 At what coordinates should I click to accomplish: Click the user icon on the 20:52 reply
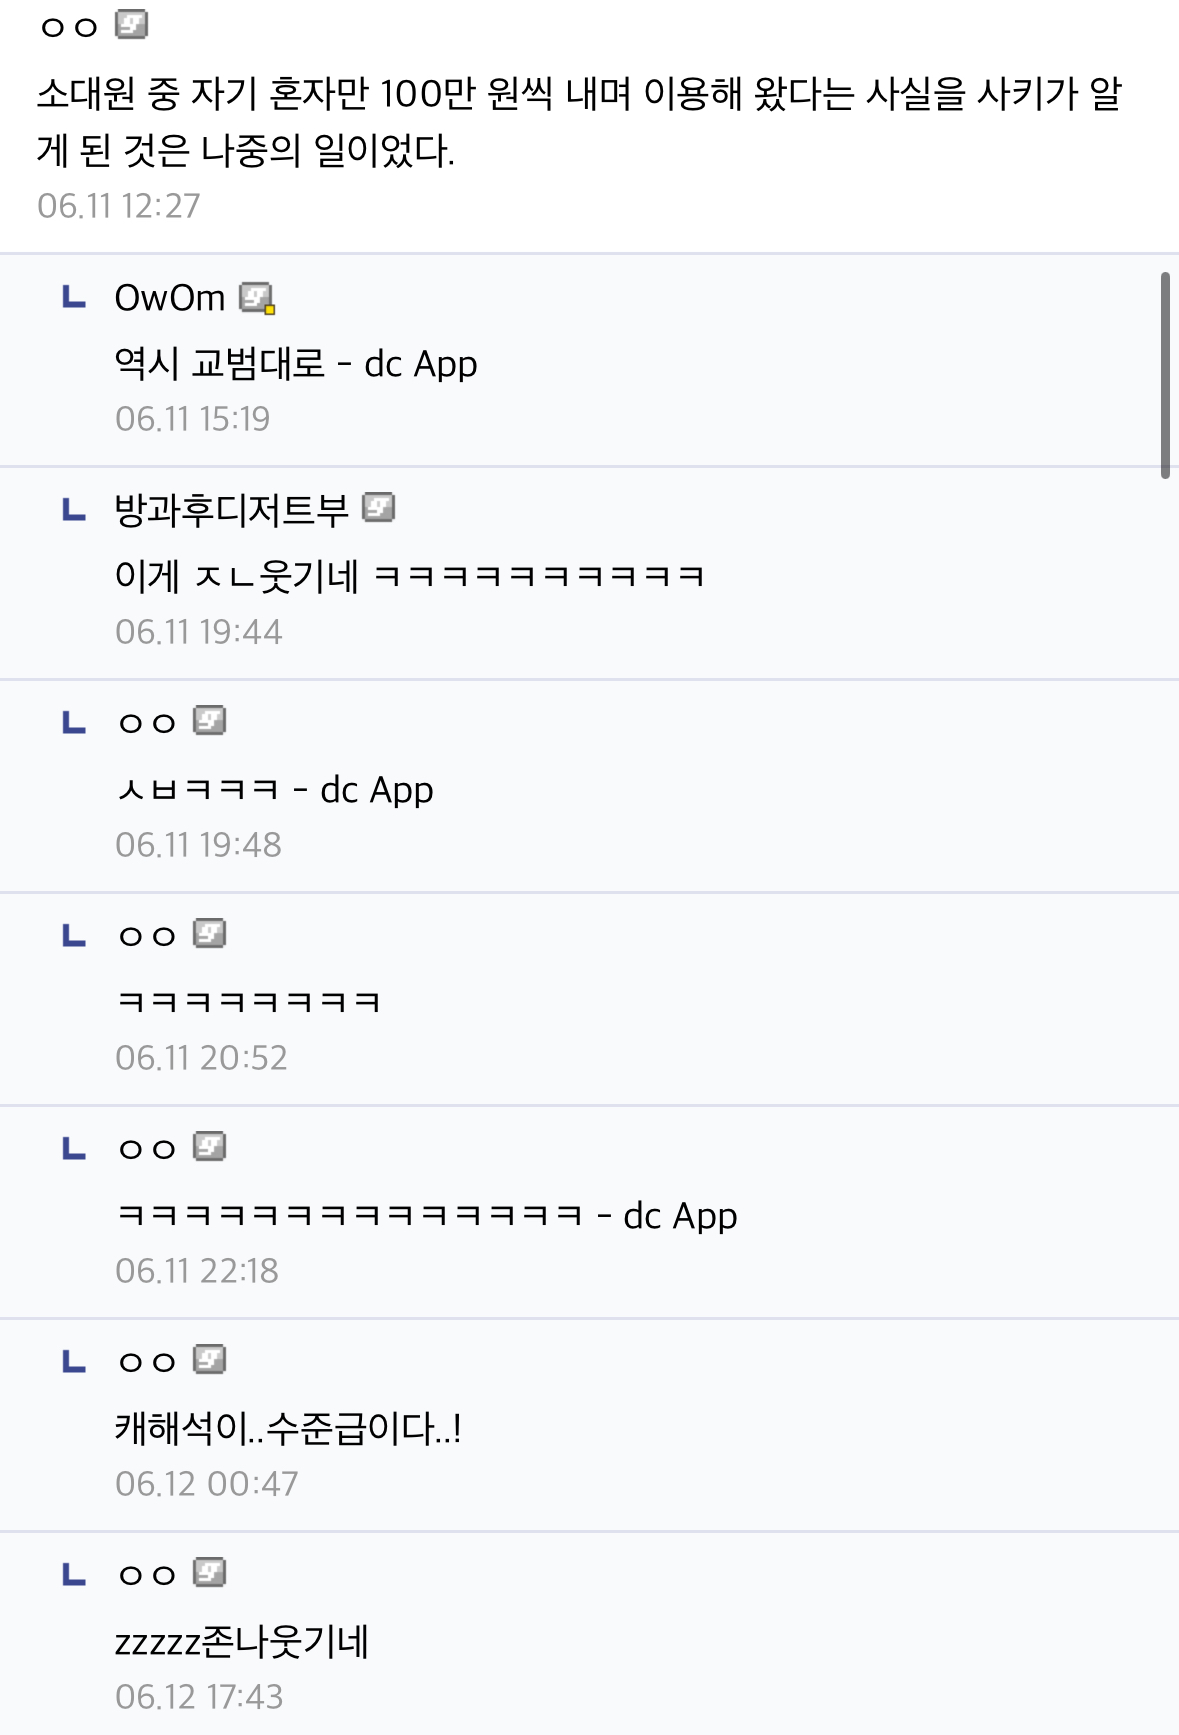[x=209, y=934]
